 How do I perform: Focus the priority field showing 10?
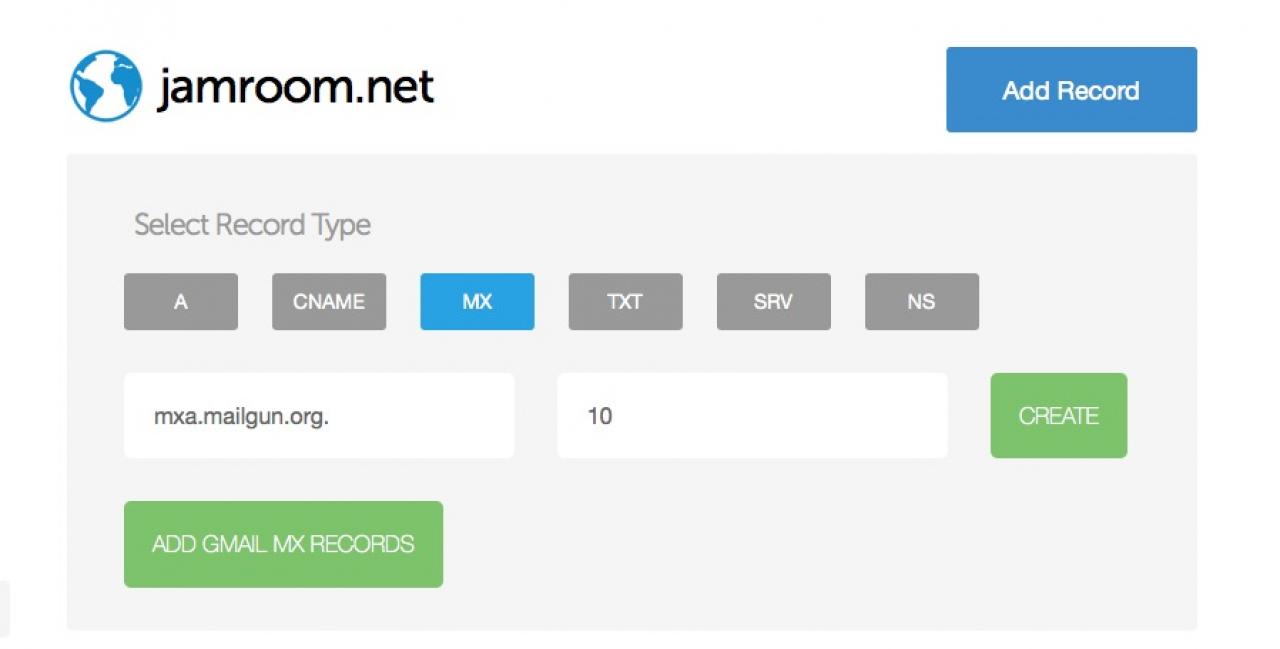[752, 416]
